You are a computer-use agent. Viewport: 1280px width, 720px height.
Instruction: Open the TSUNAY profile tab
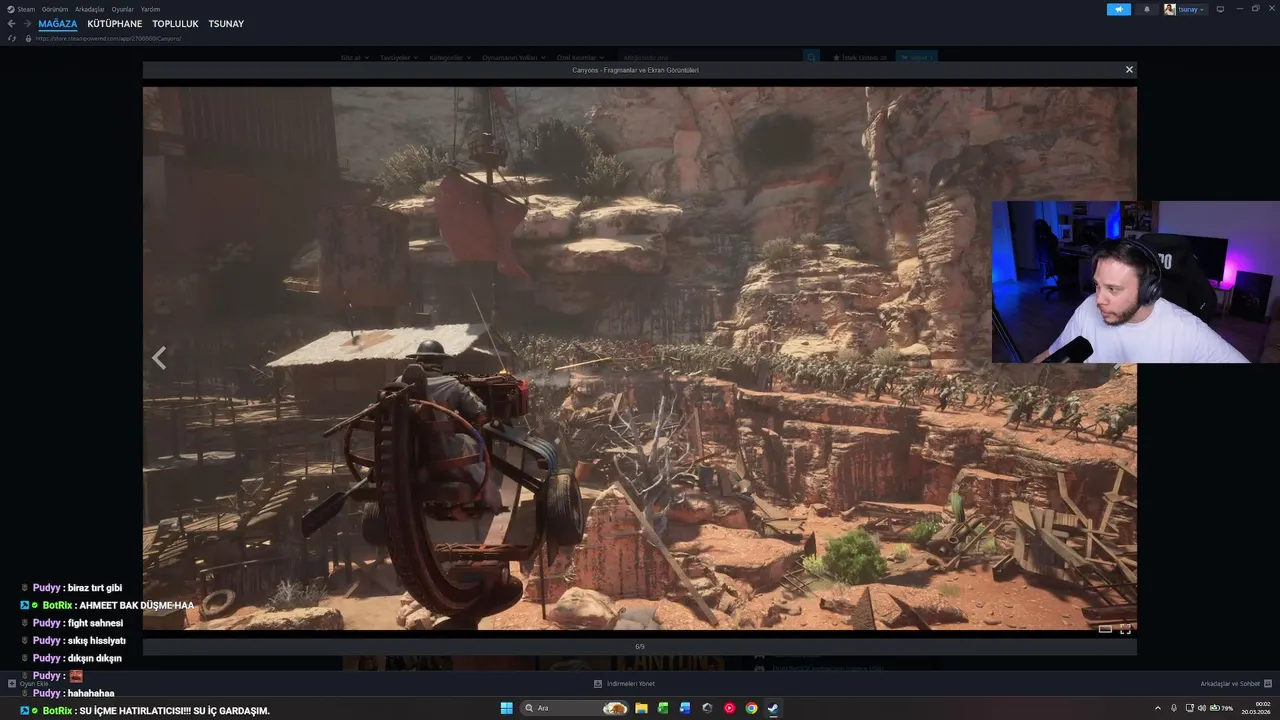pyautogui.click(x=226, y=24)
